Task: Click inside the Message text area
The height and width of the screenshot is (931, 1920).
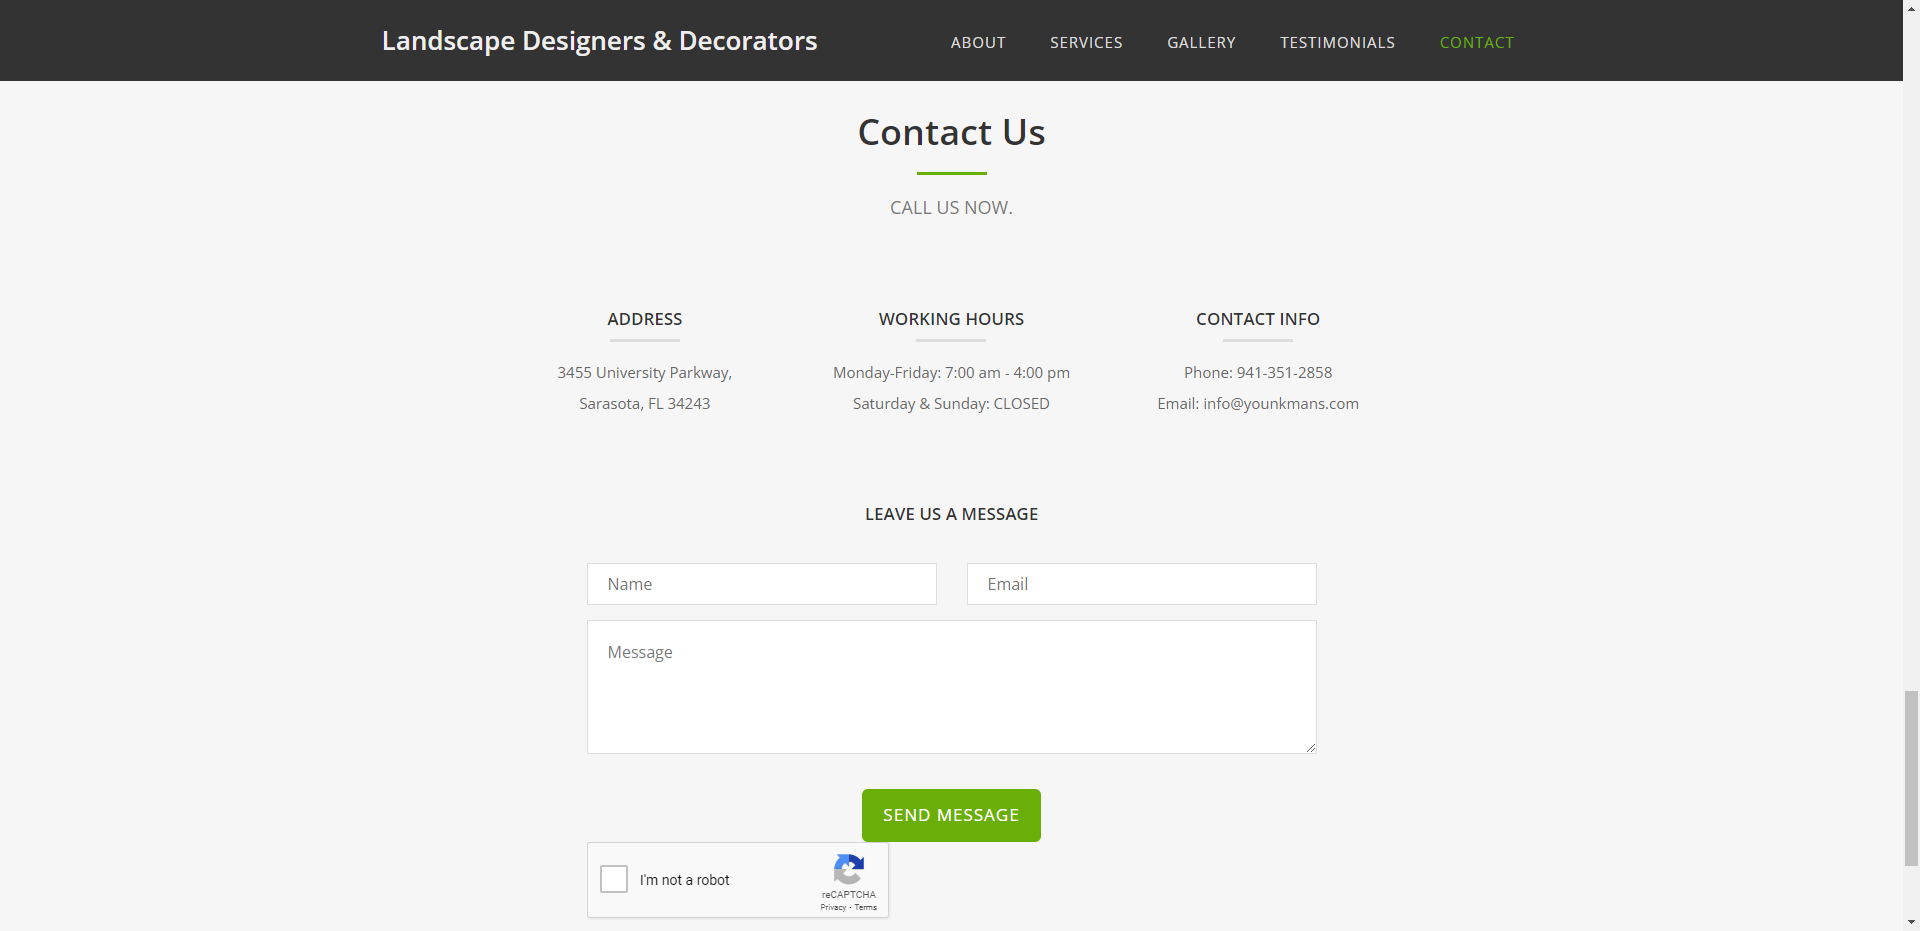Action: [951, 687]
